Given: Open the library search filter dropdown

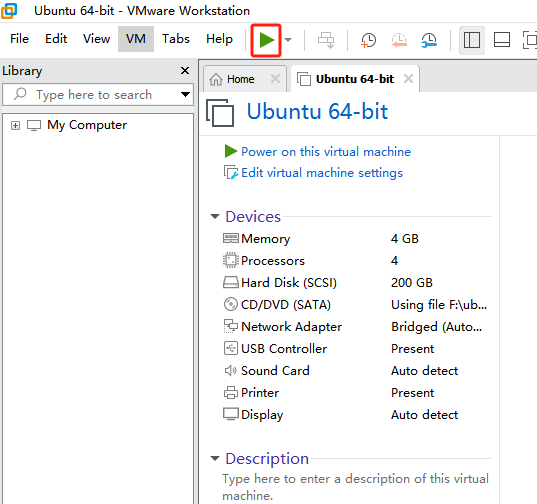Looking at the screenshot, I should tap(185, 94).
